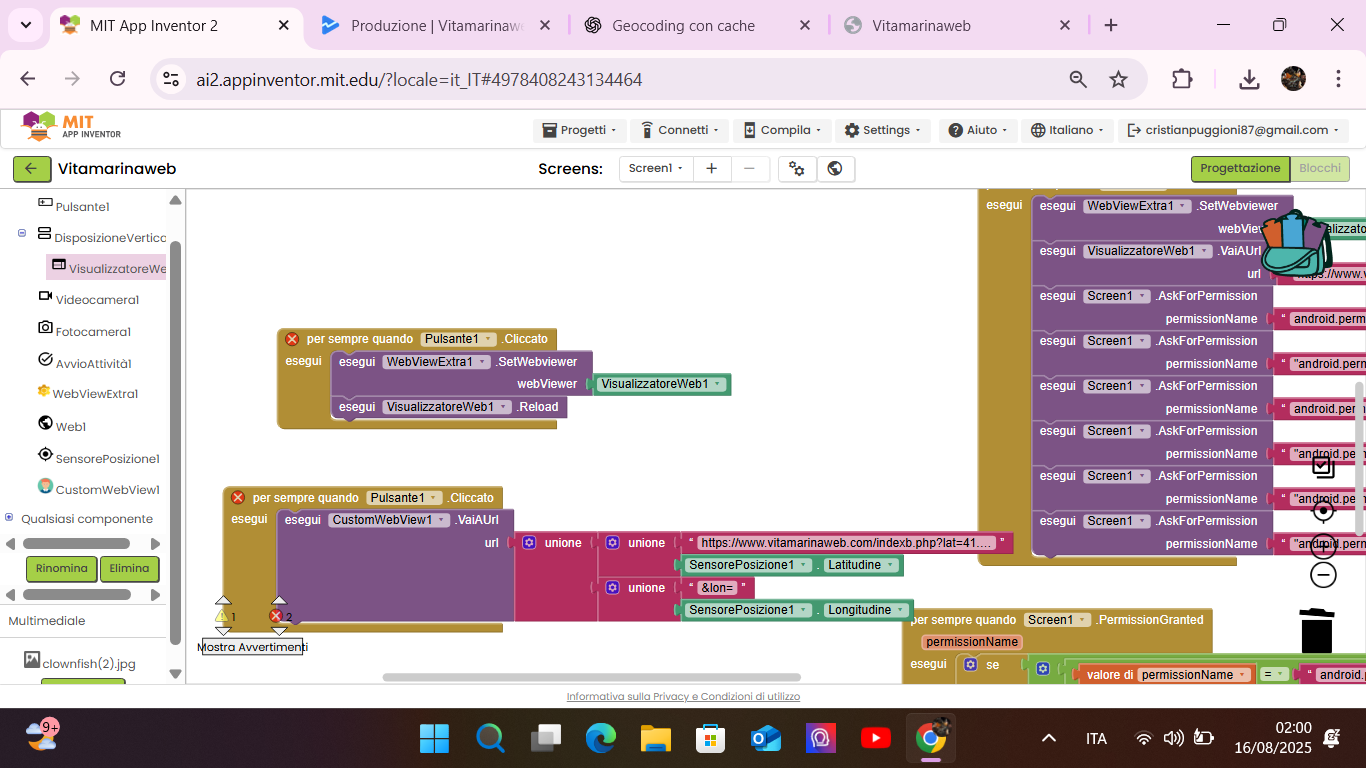This screenshot has height=768, width=1366.
Task: Click the back arrow beside Vitamarinaweb
Action: click(31, 169)
